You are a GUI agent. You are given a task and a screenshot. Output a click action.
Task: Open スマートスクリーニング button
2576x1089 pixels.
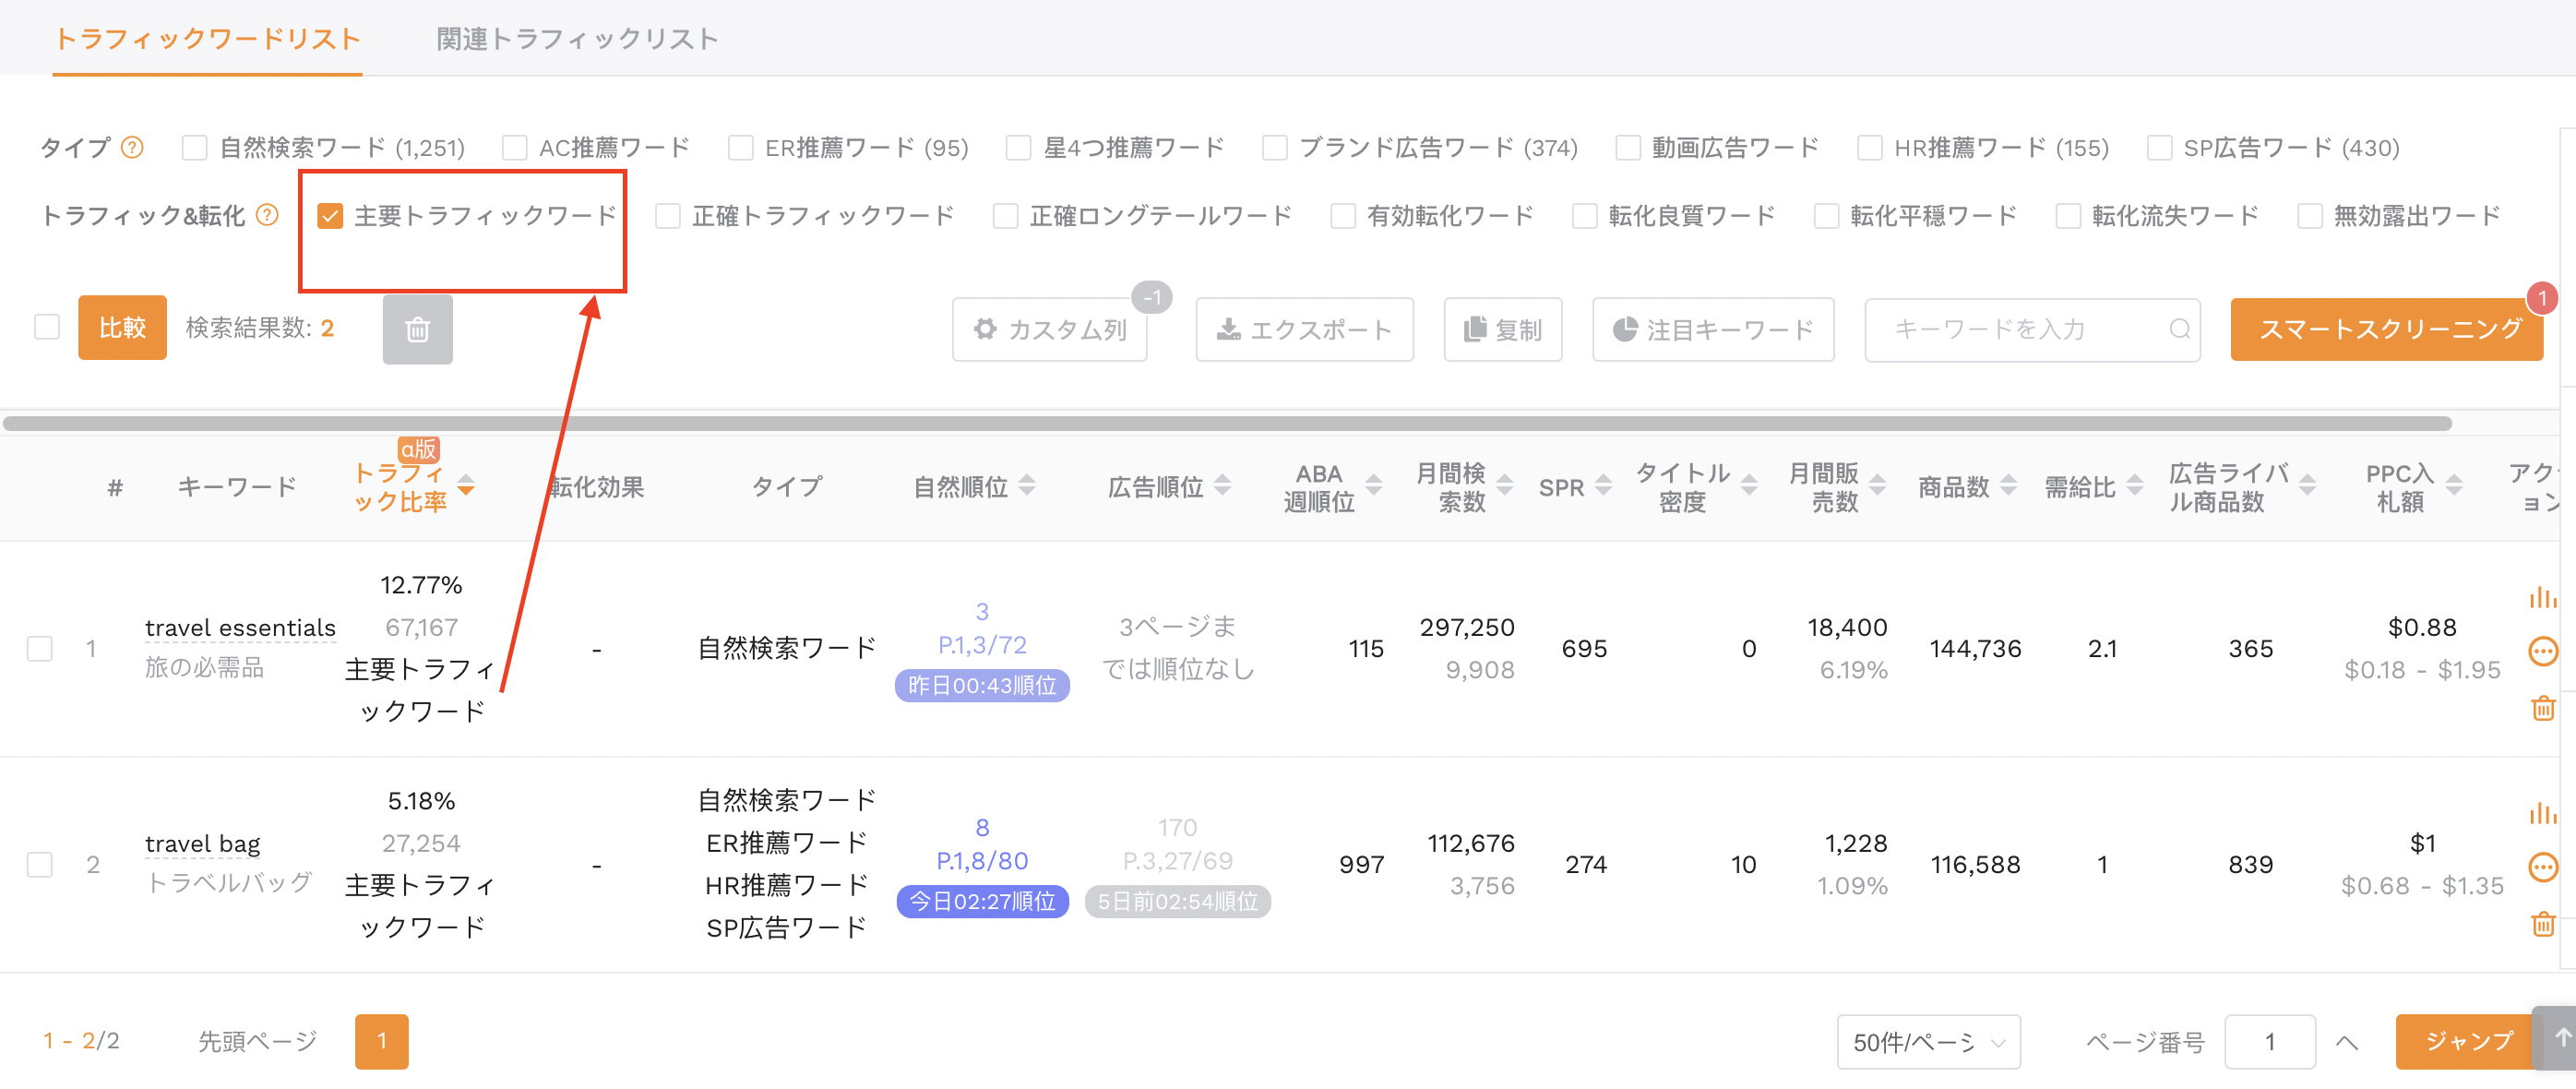tap(2386, 329)
